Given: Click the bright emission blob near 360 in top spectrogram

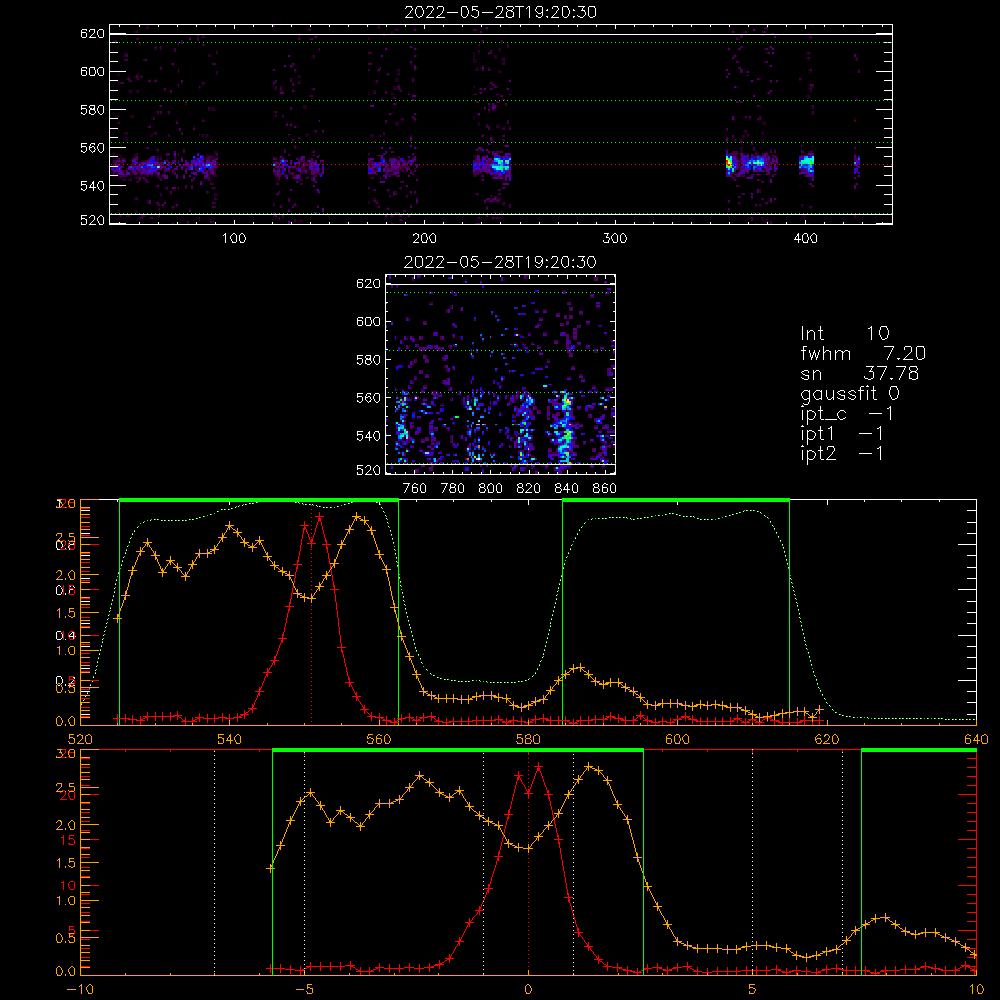Looking at the screenshot, I should tap(730, 165).
